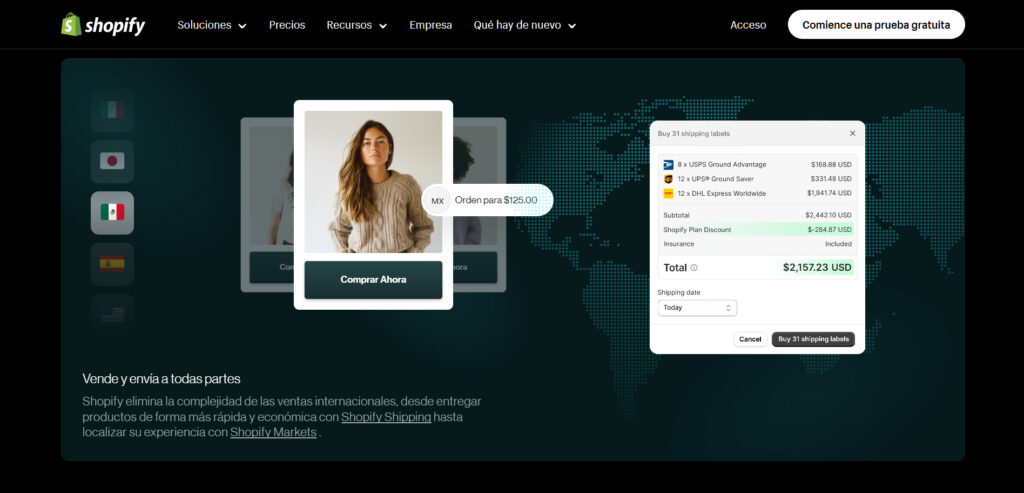Select the United States flag icon
The width and height of the screenshot is (1024, 493).
pos(112,314)
